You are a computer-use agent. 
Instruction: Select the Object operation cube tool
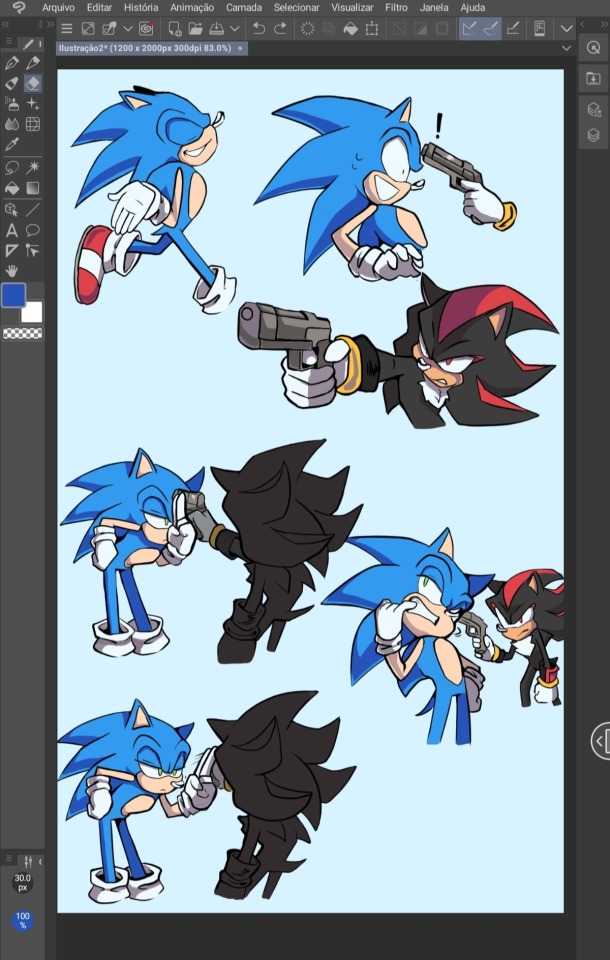click(x=12, y=210)
